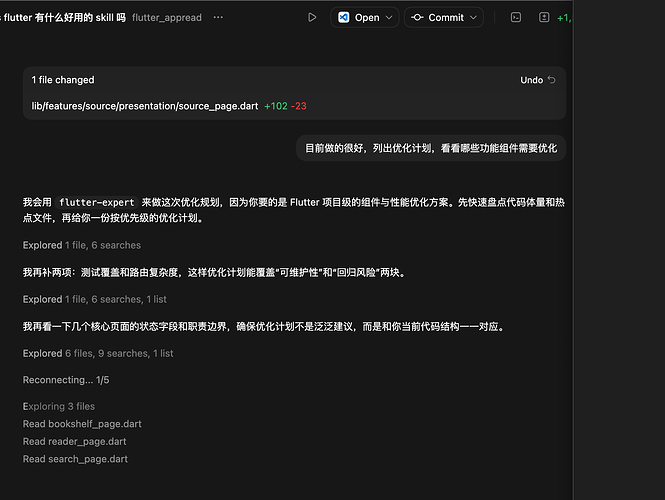Open source_page.dart changed file
665x500 pixels.
(x=145, y=106)
